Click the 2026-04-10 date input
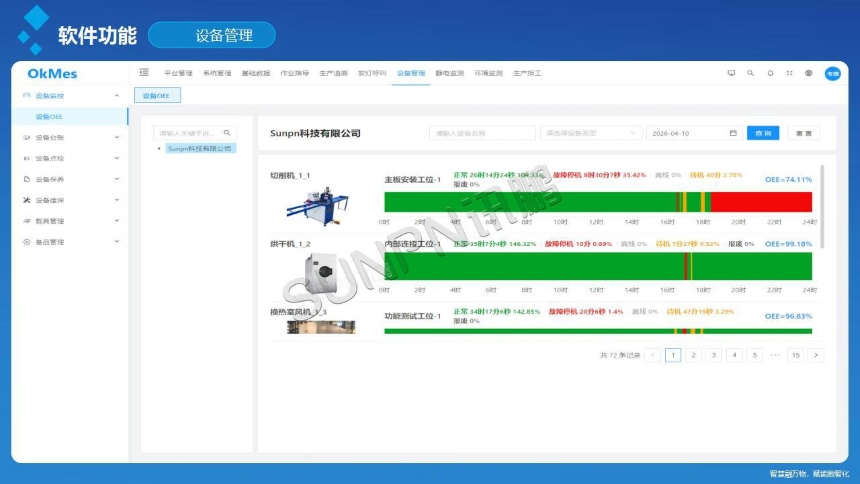860x484 pixels. (x=694, y=133)
